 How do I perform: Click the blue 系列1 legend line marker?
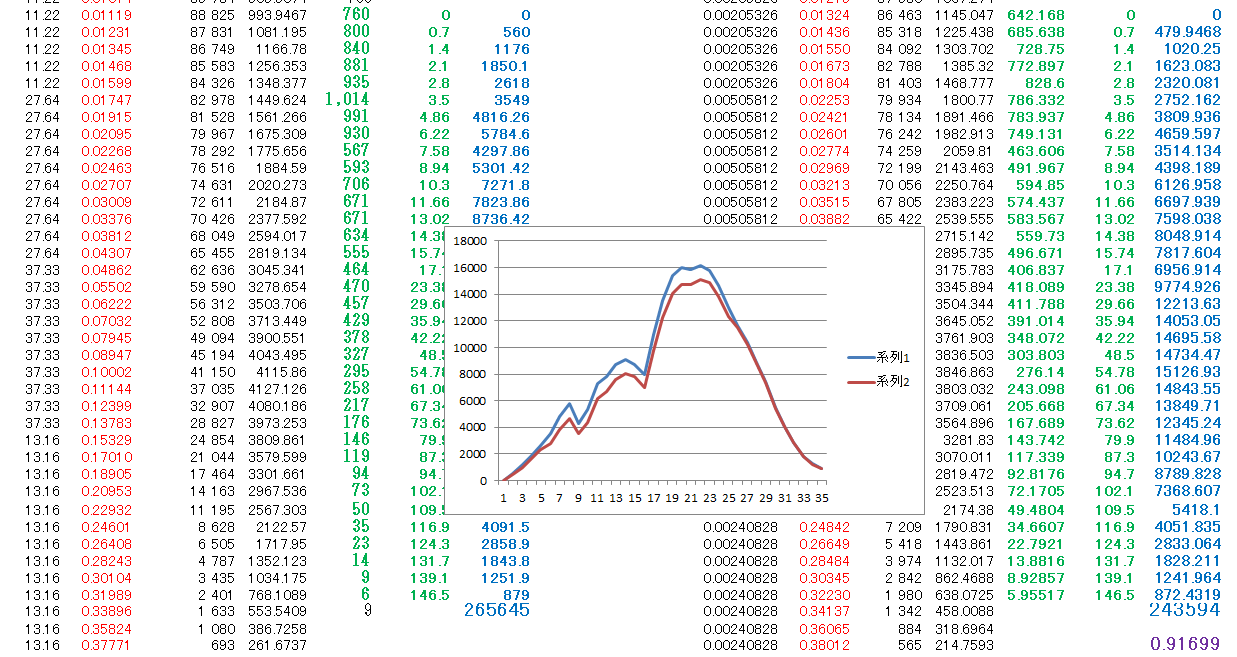[860, 357]
